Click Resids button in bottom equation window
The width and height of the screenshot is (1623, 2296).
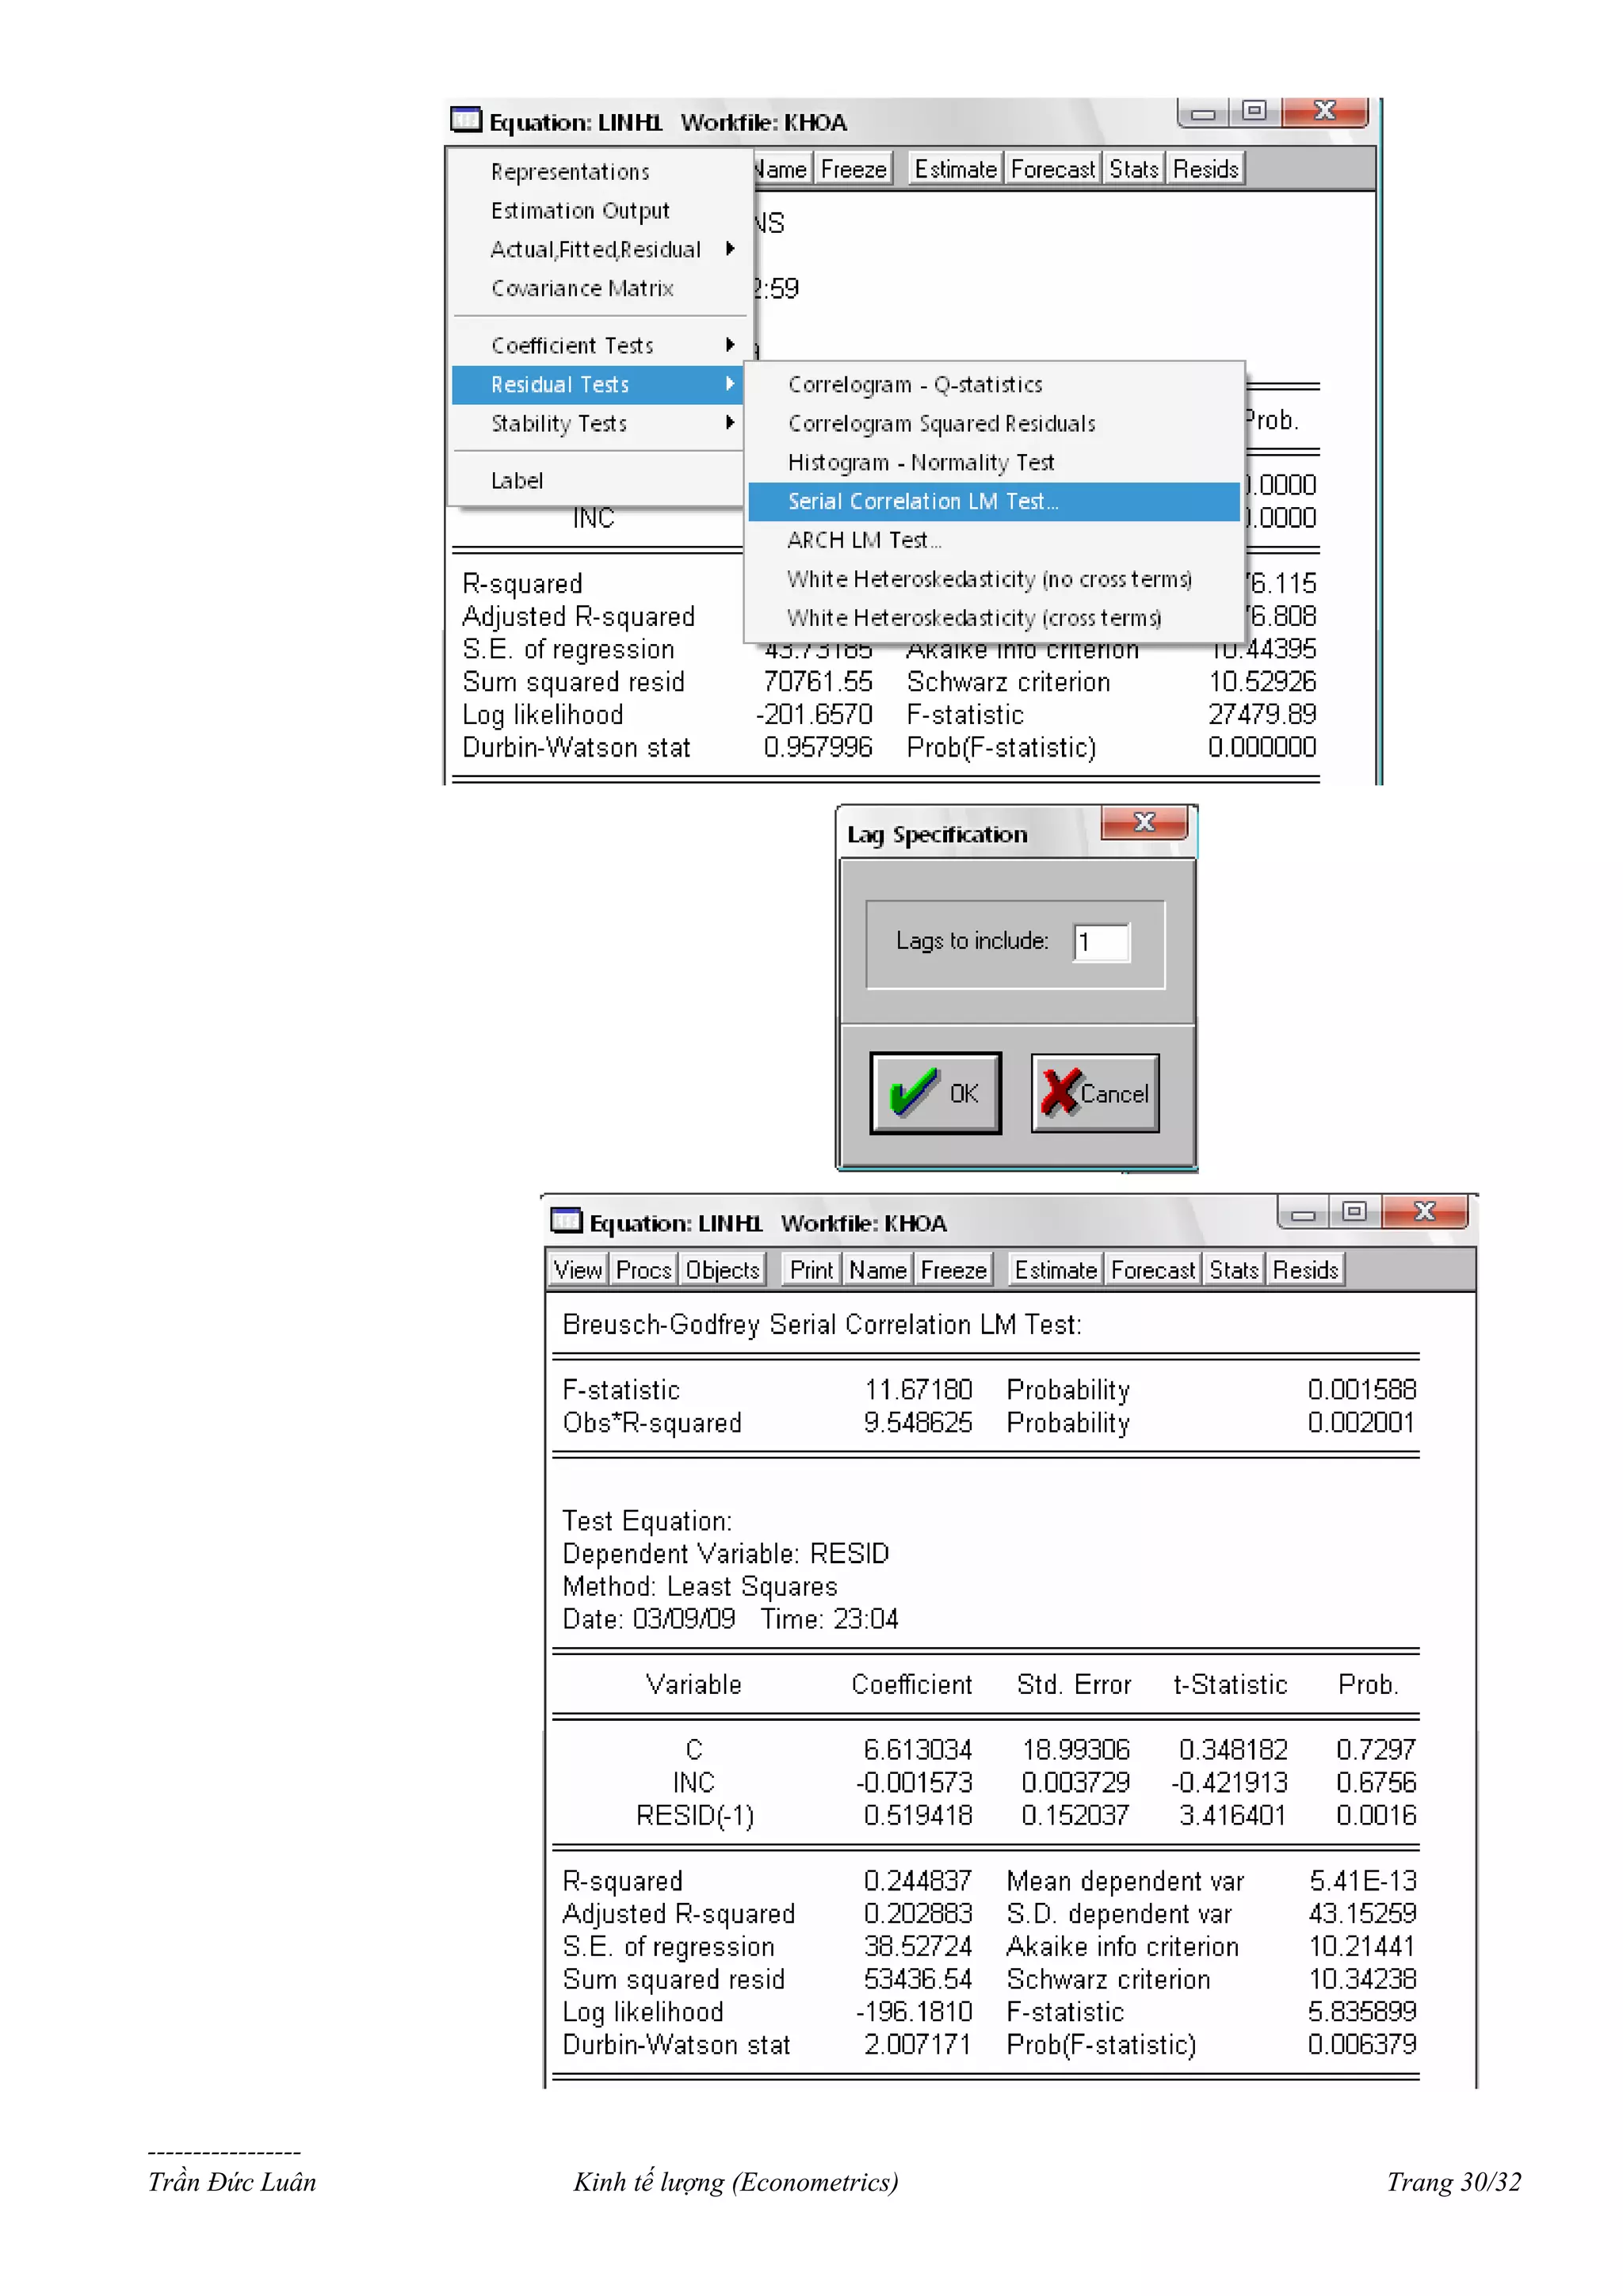(x=1305, y=1270)
